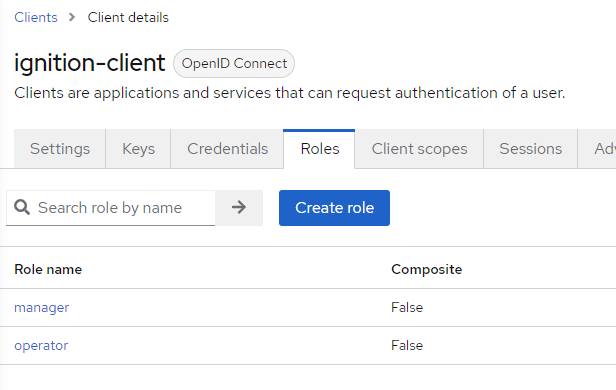Click the search magnifier icon
Screen dimensions: 616x390
coord(22,207)
